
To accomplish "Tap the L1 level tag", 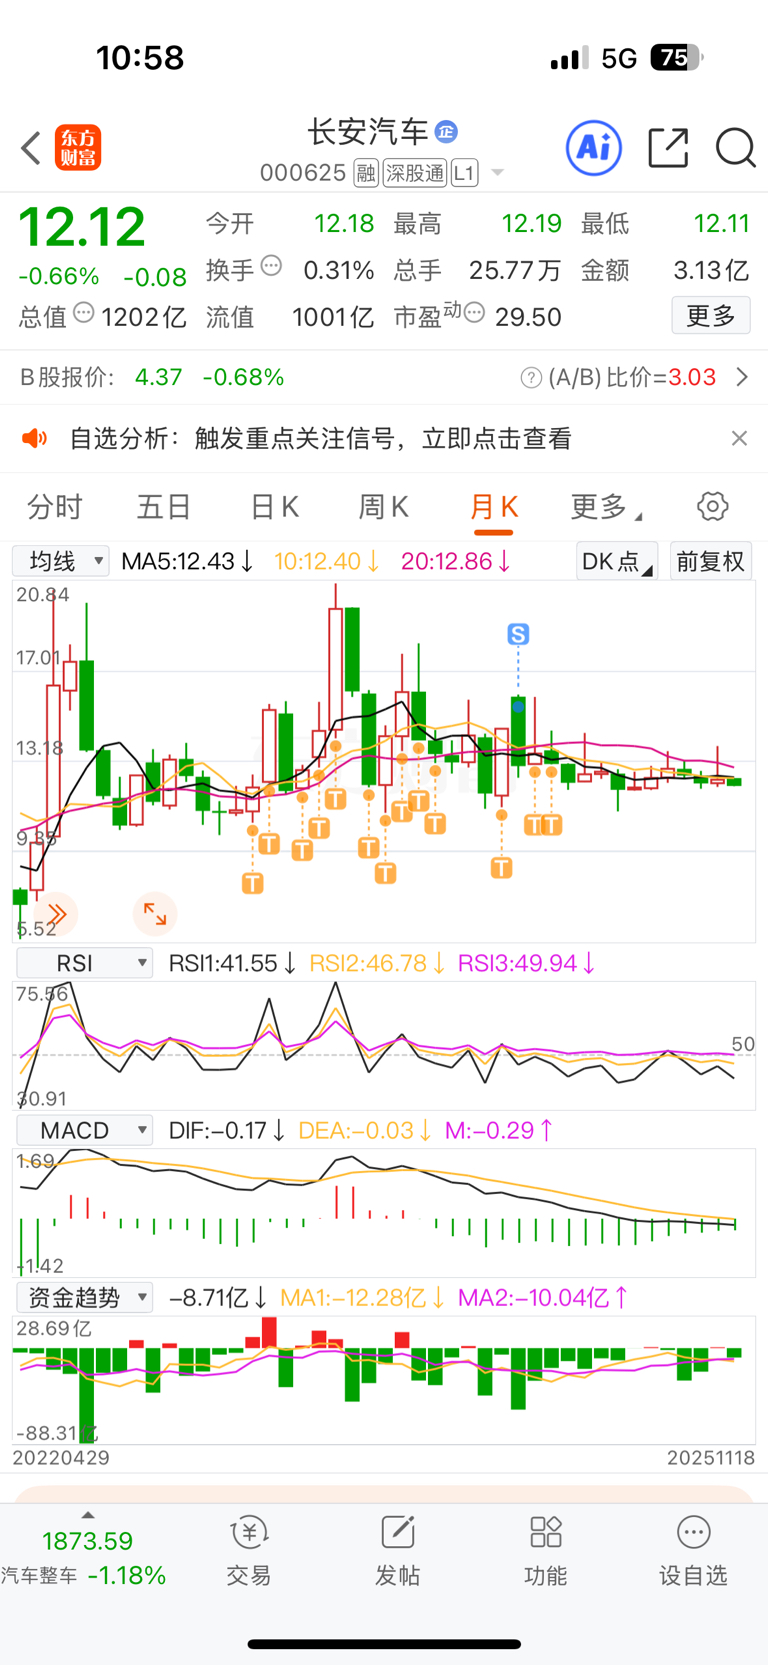I will click(x=464, y=173).
